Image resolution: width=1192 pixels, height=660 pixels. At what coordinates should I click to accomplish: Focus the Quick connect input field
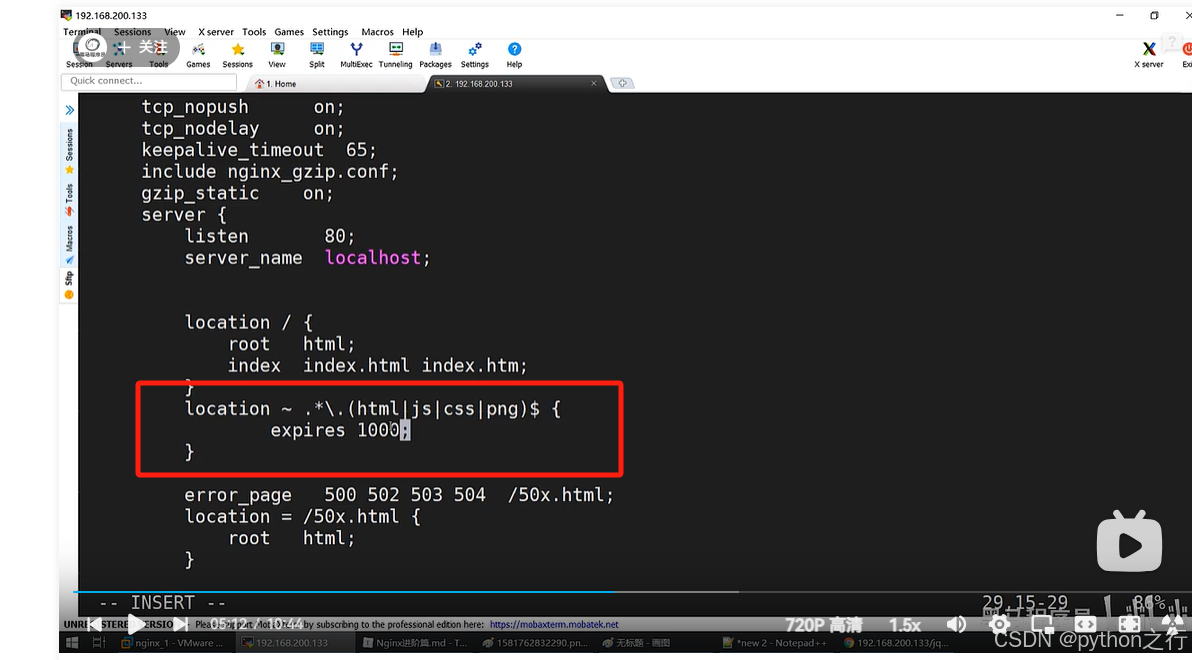(x=149, y=81)
